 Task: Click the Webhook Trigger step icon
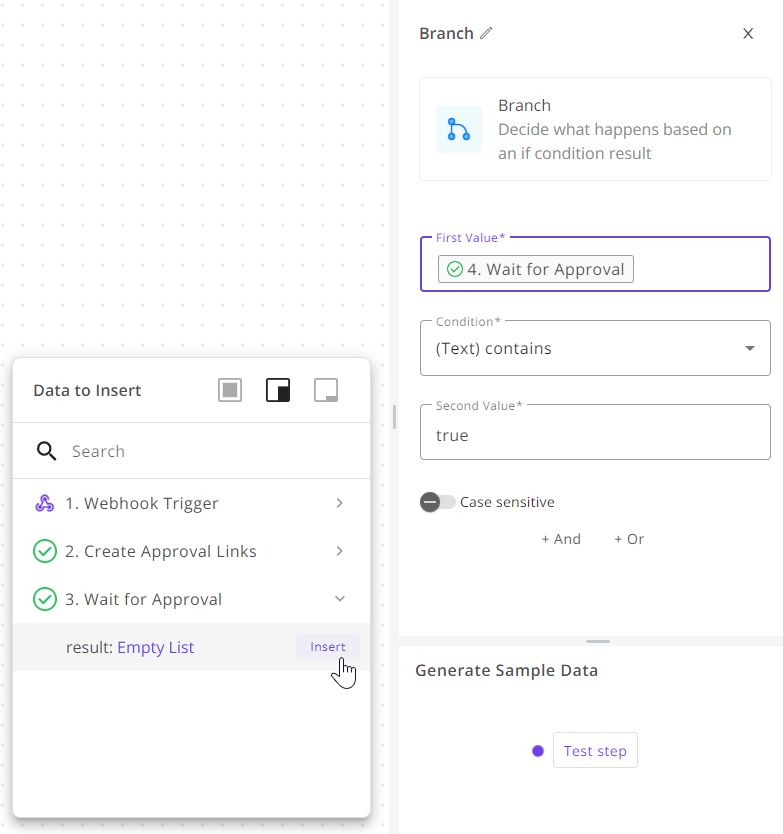coord(44,503)
